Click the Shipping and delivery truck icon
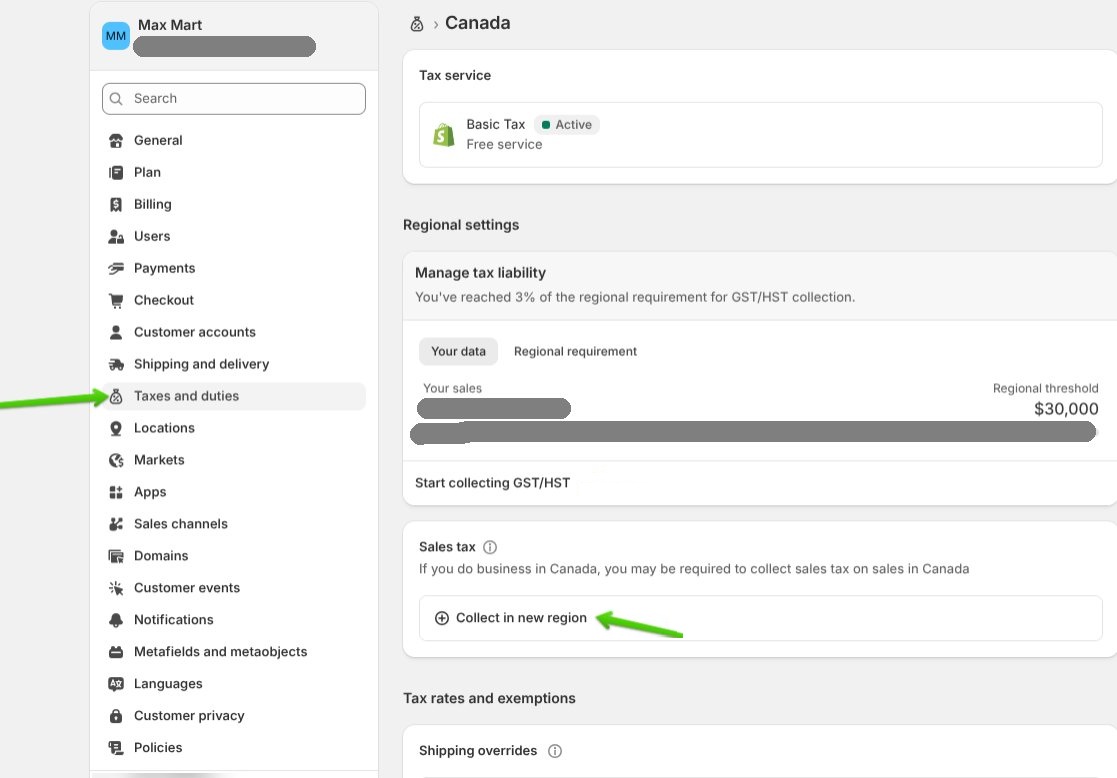The height and width of the screenshot is (778, 1117). pyautogui.click(x=116, y=365)
